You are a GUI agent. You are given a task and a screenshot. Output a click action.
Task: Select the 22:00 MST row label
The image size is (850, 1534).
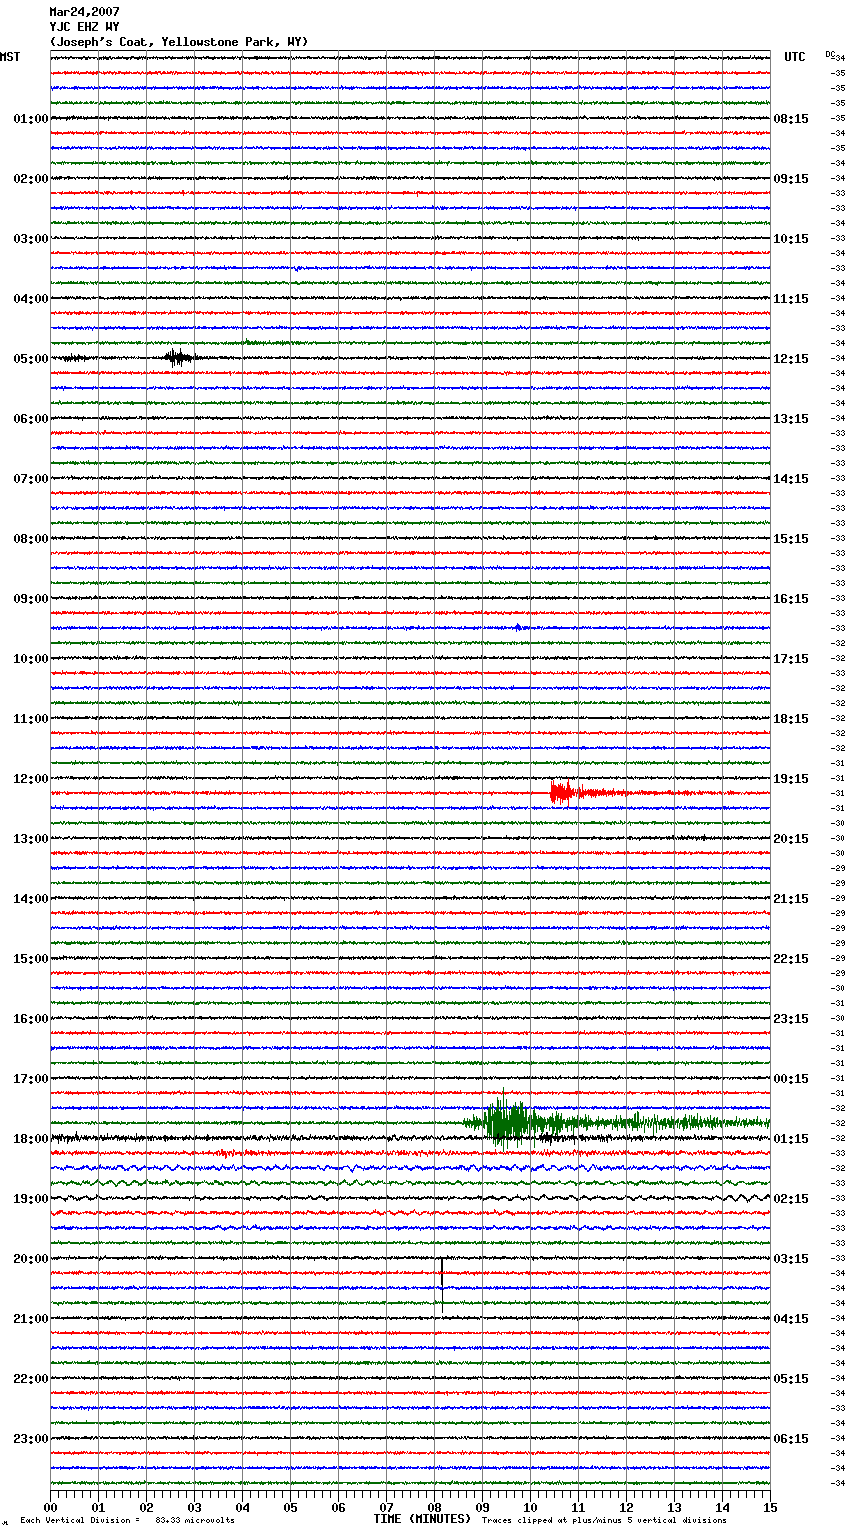[x=31, y=1379]
